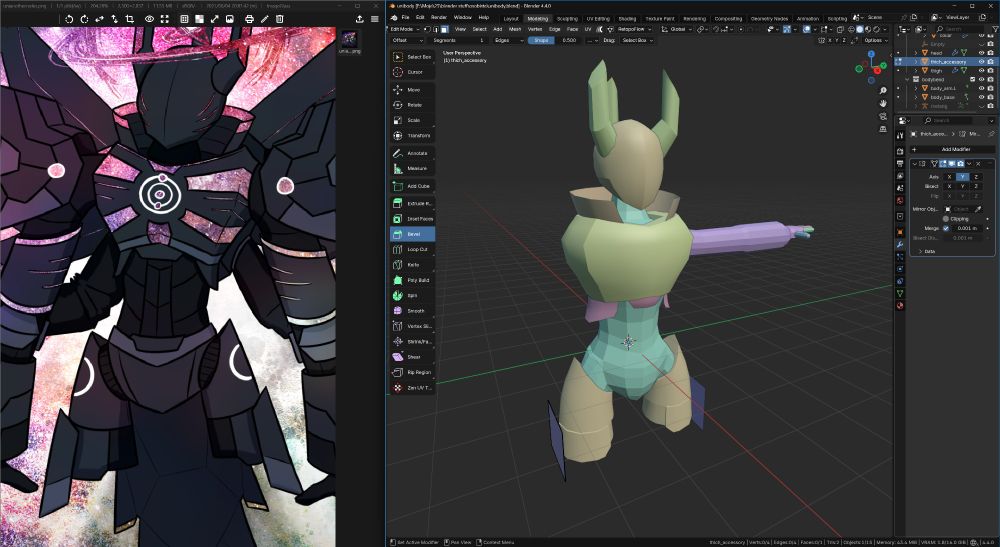Screen dimensions: 1000x547
Task: Flip image vertically in the image viewer
Action: pyautogui.click(x=114, y=19)
